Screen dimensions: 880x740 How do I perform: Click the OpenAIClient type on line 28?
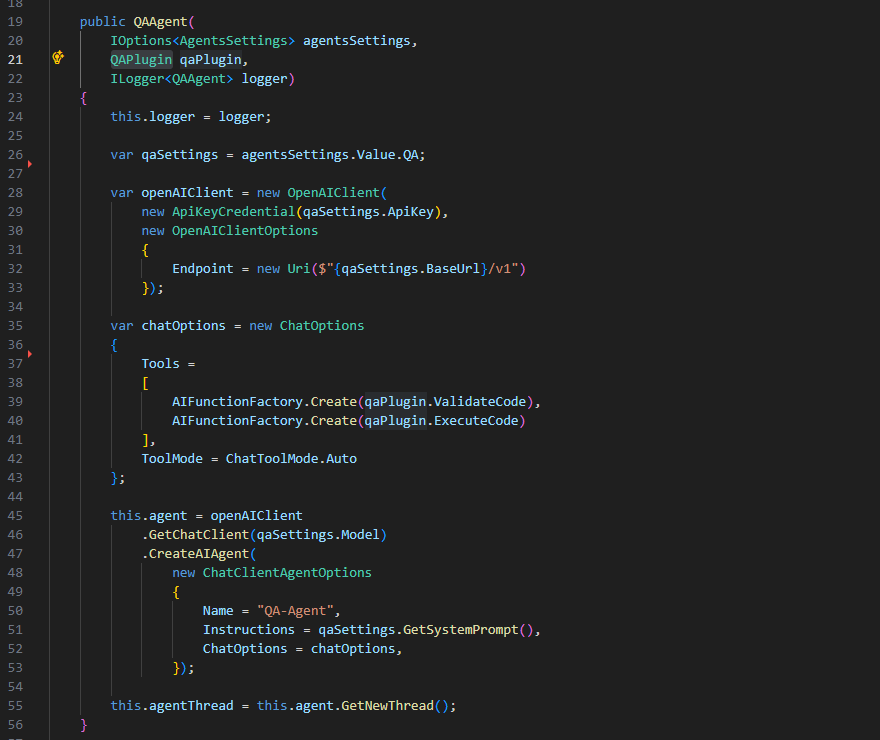coord(333,193)
